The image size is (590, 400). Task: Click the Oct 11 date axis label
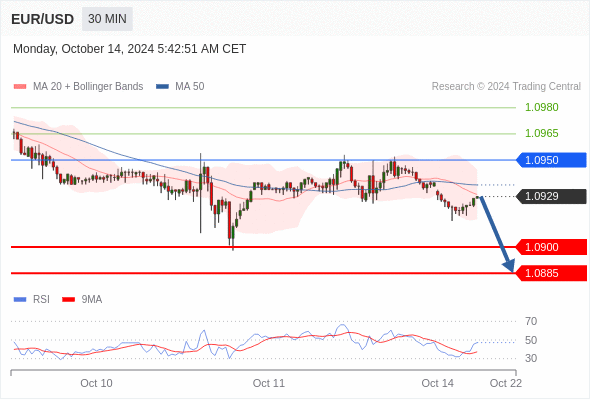[269, 383]
